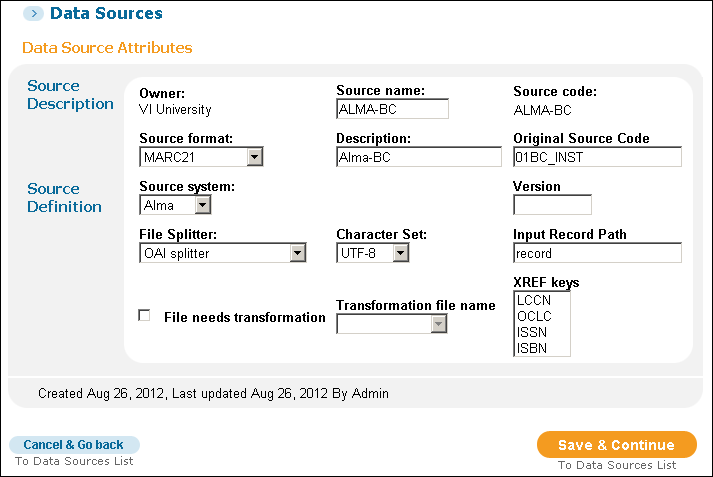Open the Source format dropdown
Viewport: 713px width, 477px height.
[254, 157]
